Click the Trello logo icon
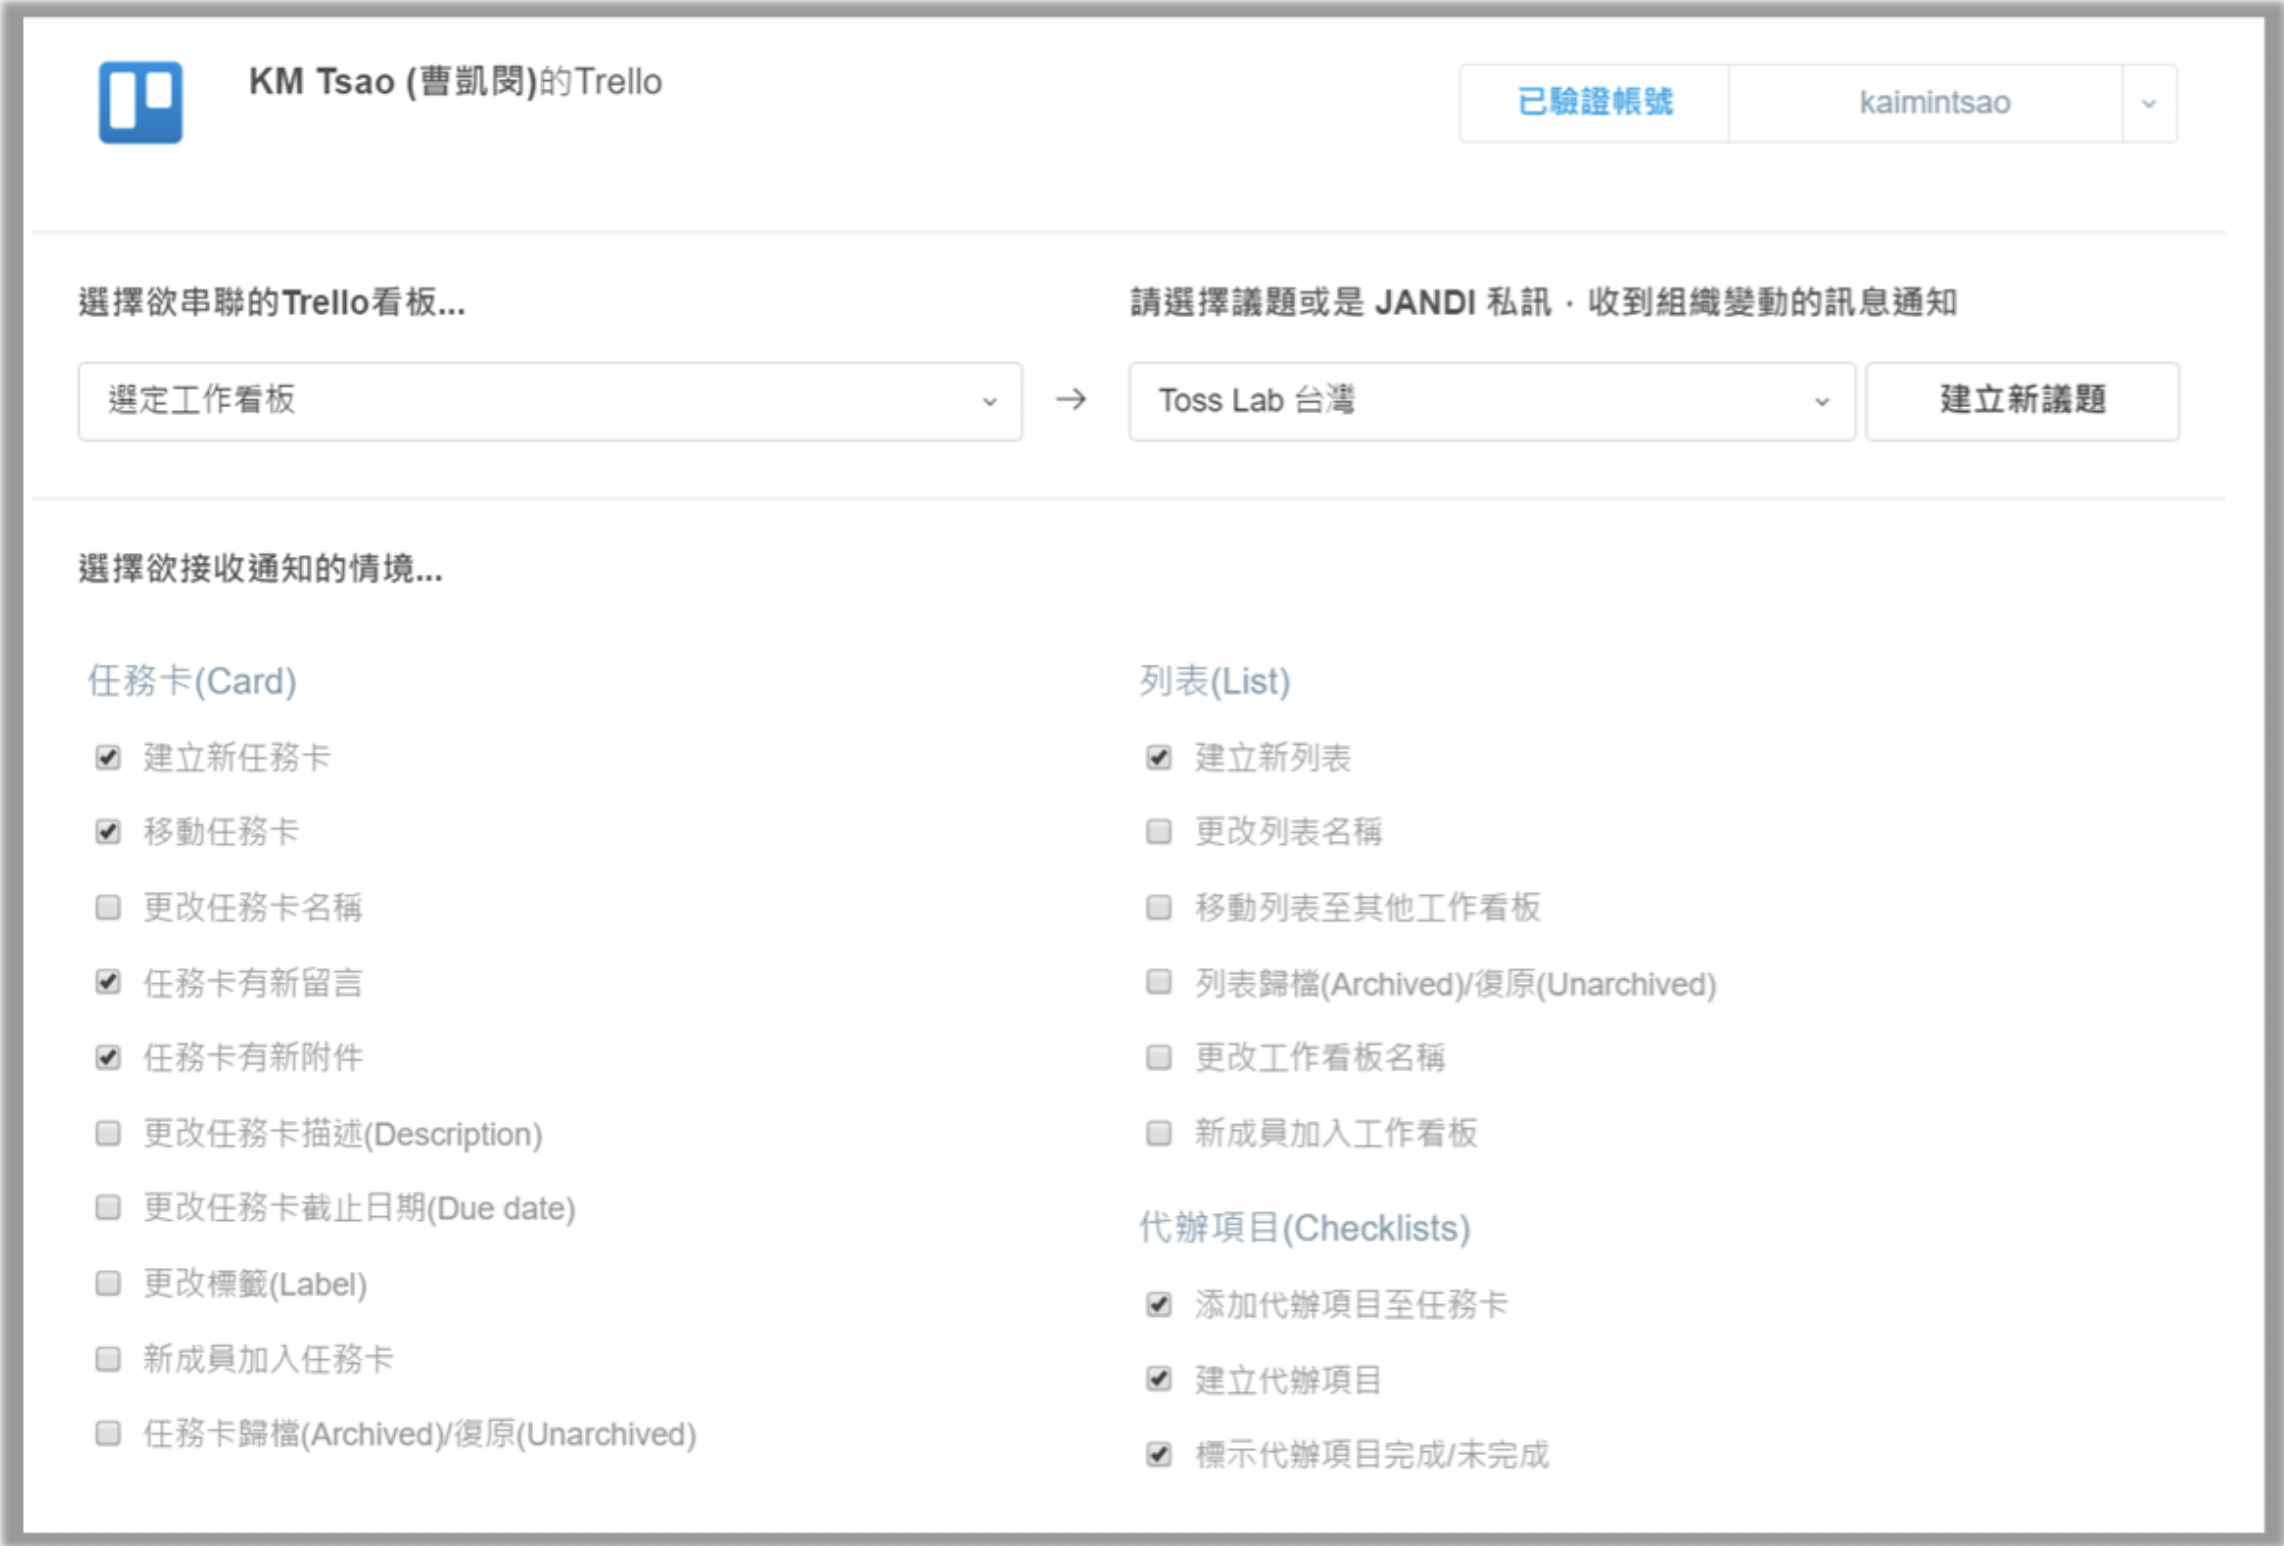The width and height of the screenshot is (2284, 1546). 140,102
